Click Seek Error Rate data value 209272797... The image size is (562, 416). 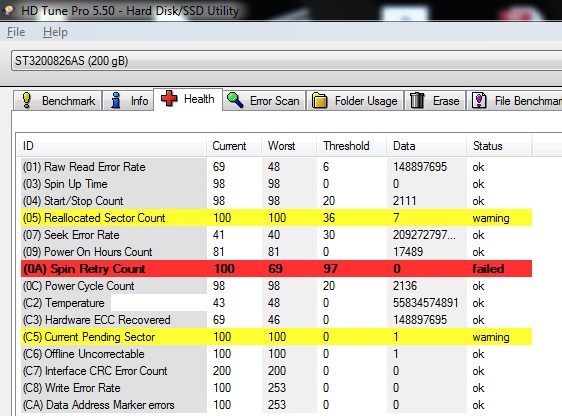(x=424, y=235)
